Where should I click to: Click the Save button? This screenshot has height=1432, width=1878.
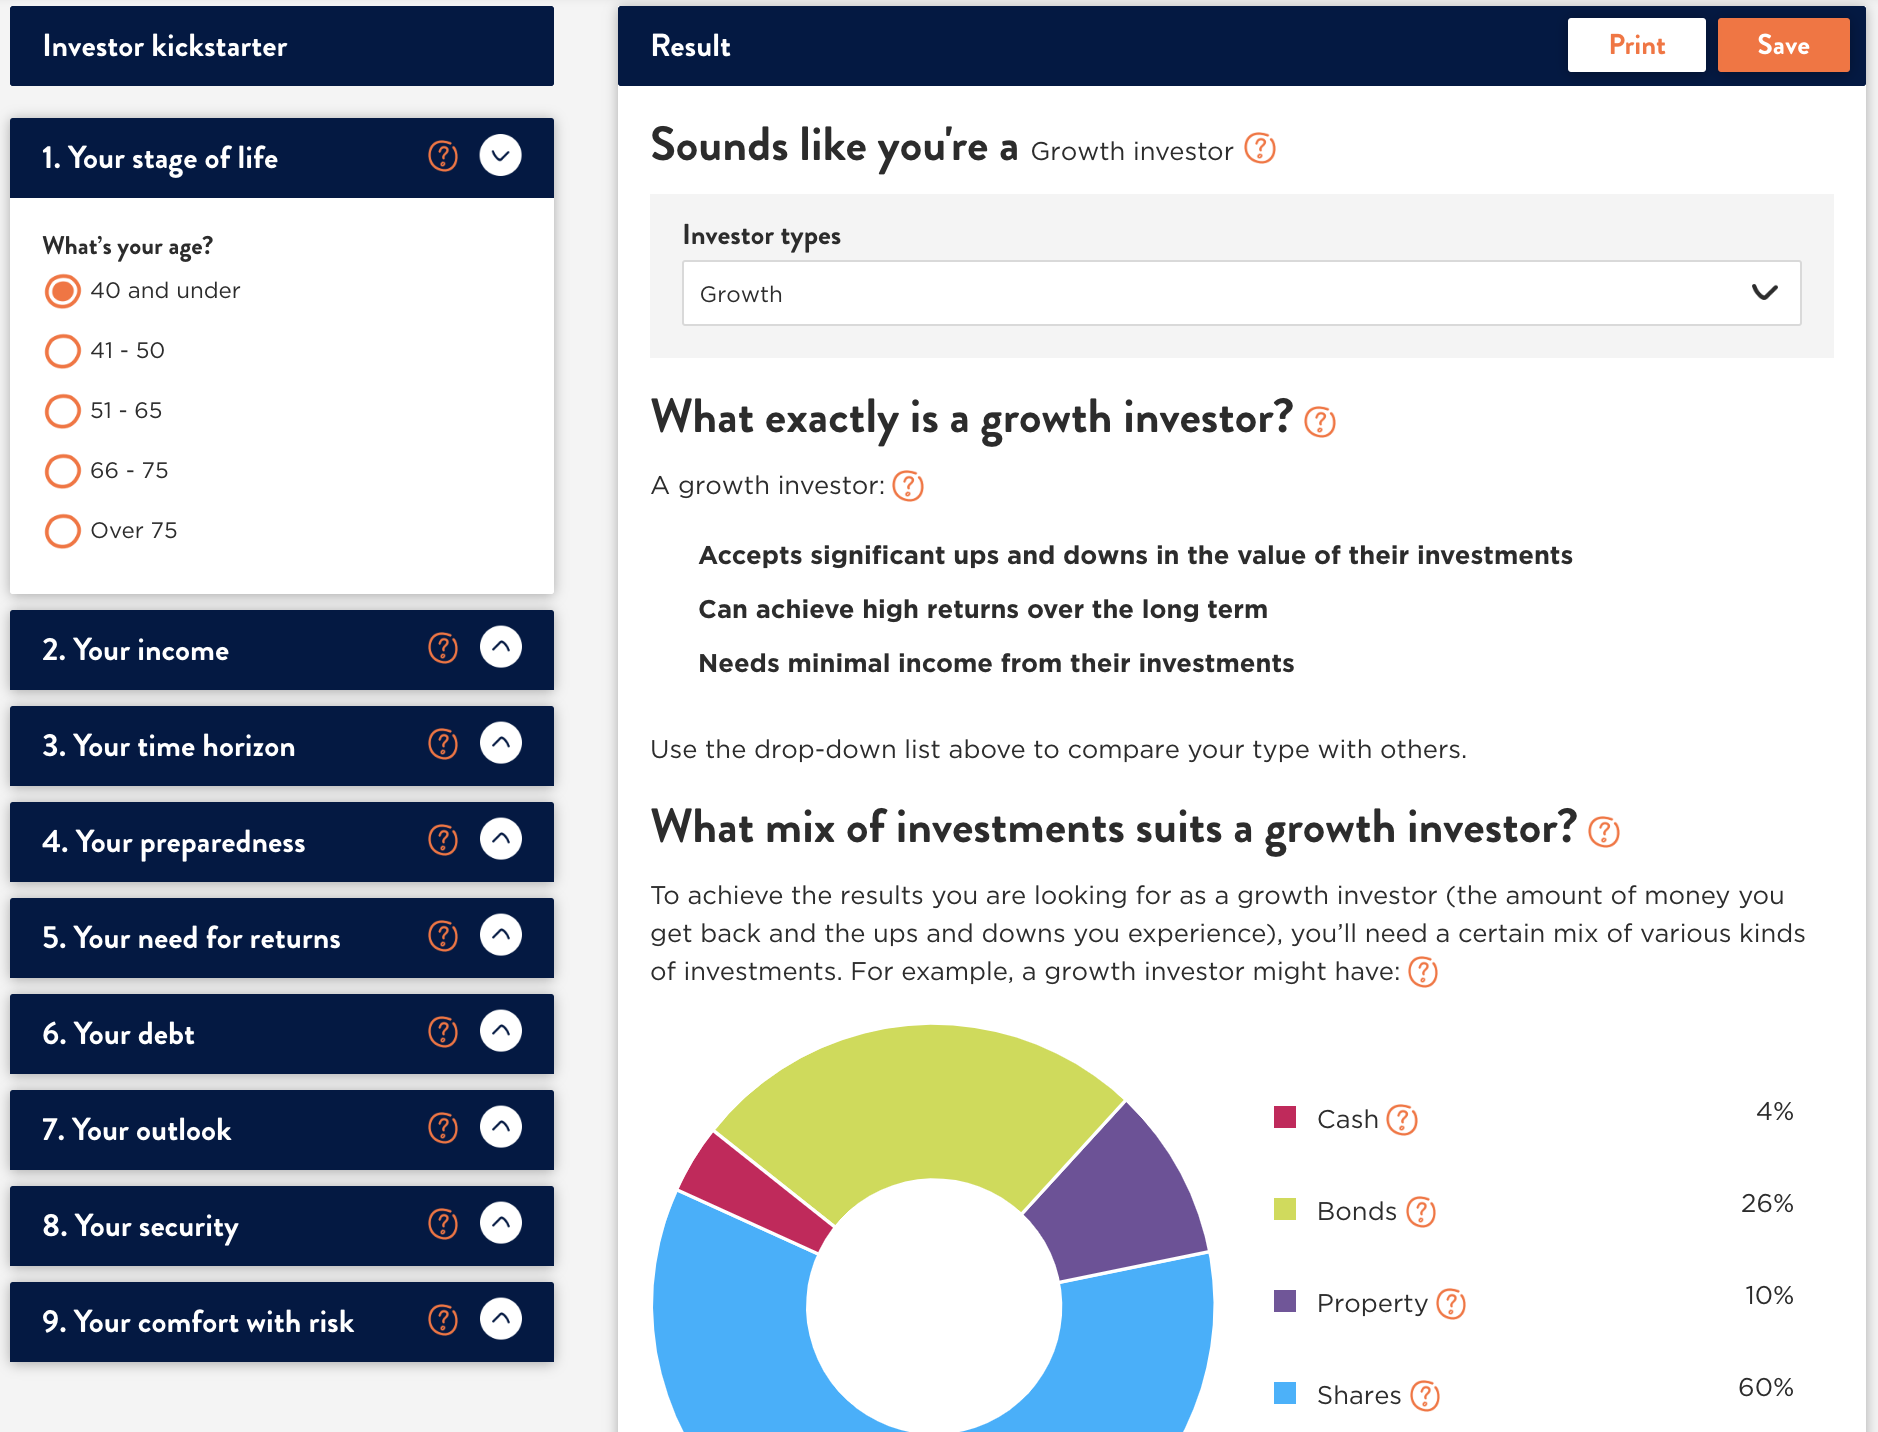click(1784, 44)
